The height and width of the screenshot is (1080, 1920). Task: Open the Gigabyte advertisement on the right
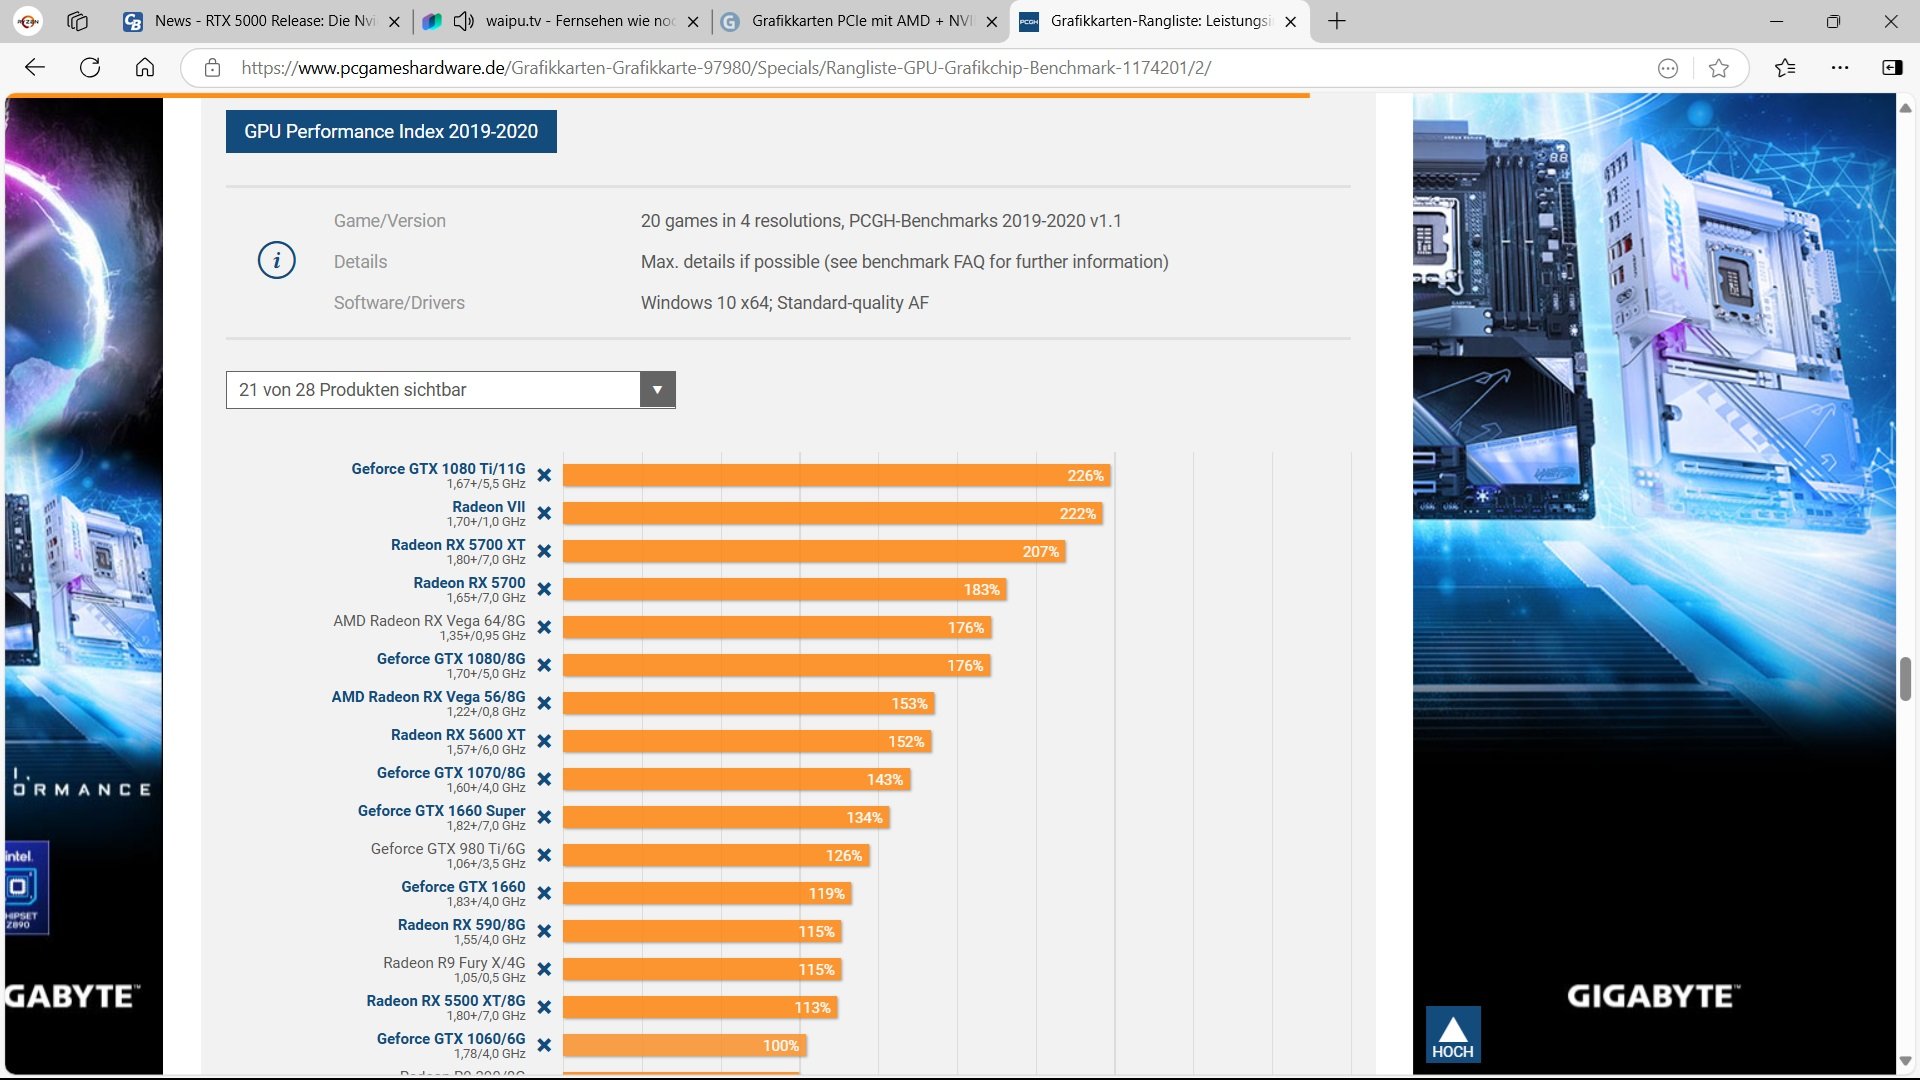(1654, 583)
